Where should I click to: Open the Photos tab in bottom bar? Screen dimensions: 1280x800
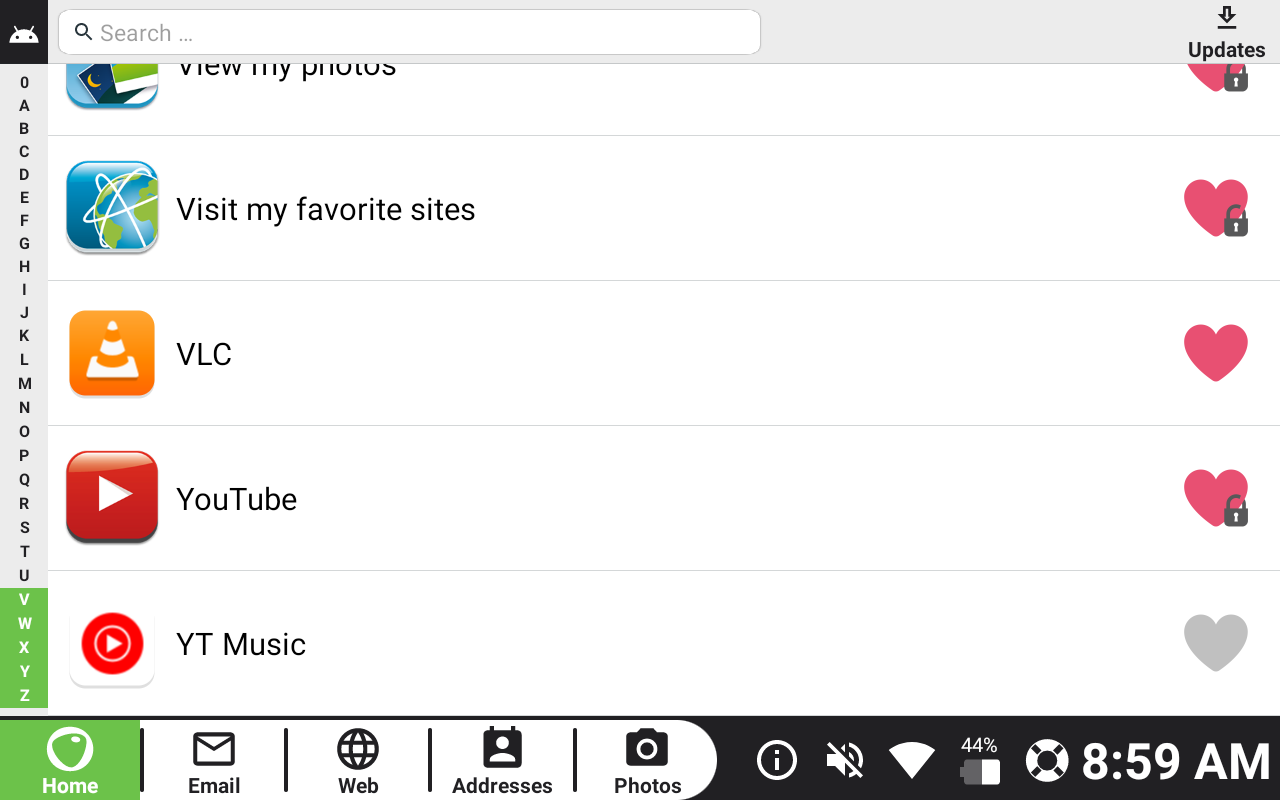[647, 762]
